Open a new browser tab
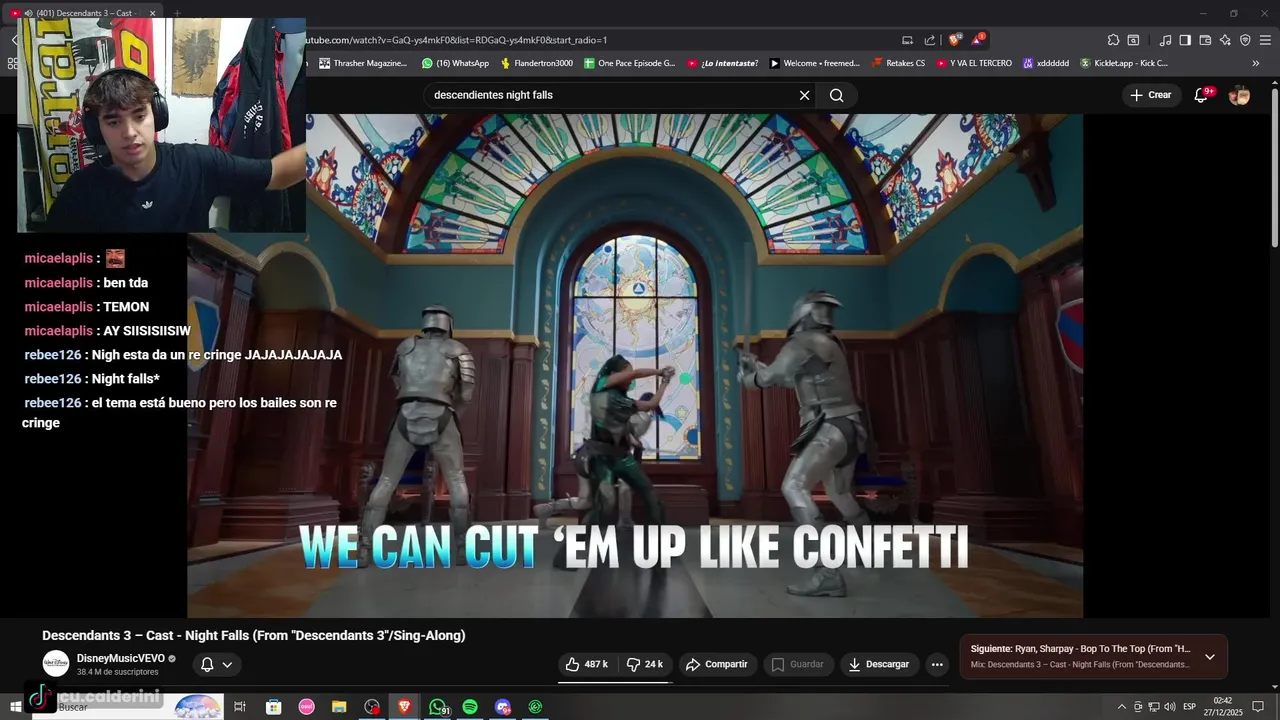The width and height of the screenshot is (1280, 720). 177,13
